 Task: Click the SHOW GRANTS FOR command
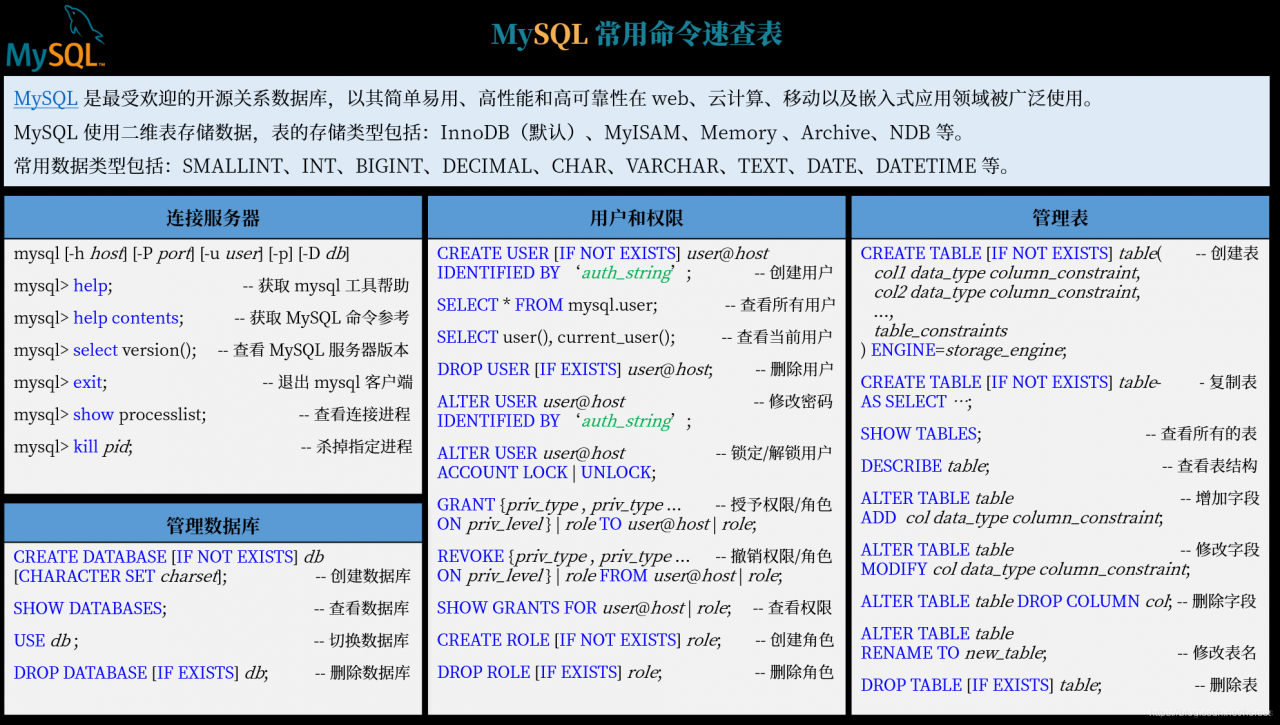click(x=584, y=608)
